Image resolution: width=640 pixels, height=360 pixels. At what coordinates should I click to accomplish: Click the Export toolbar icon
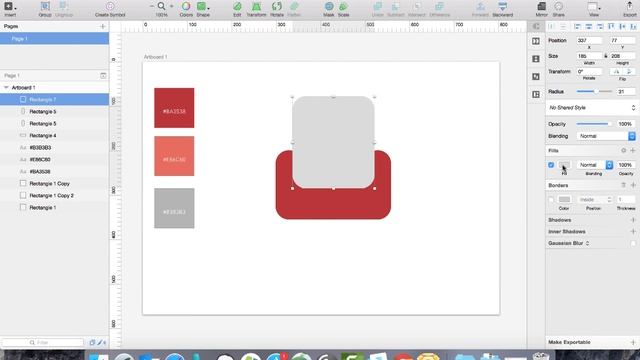point(630,6)
